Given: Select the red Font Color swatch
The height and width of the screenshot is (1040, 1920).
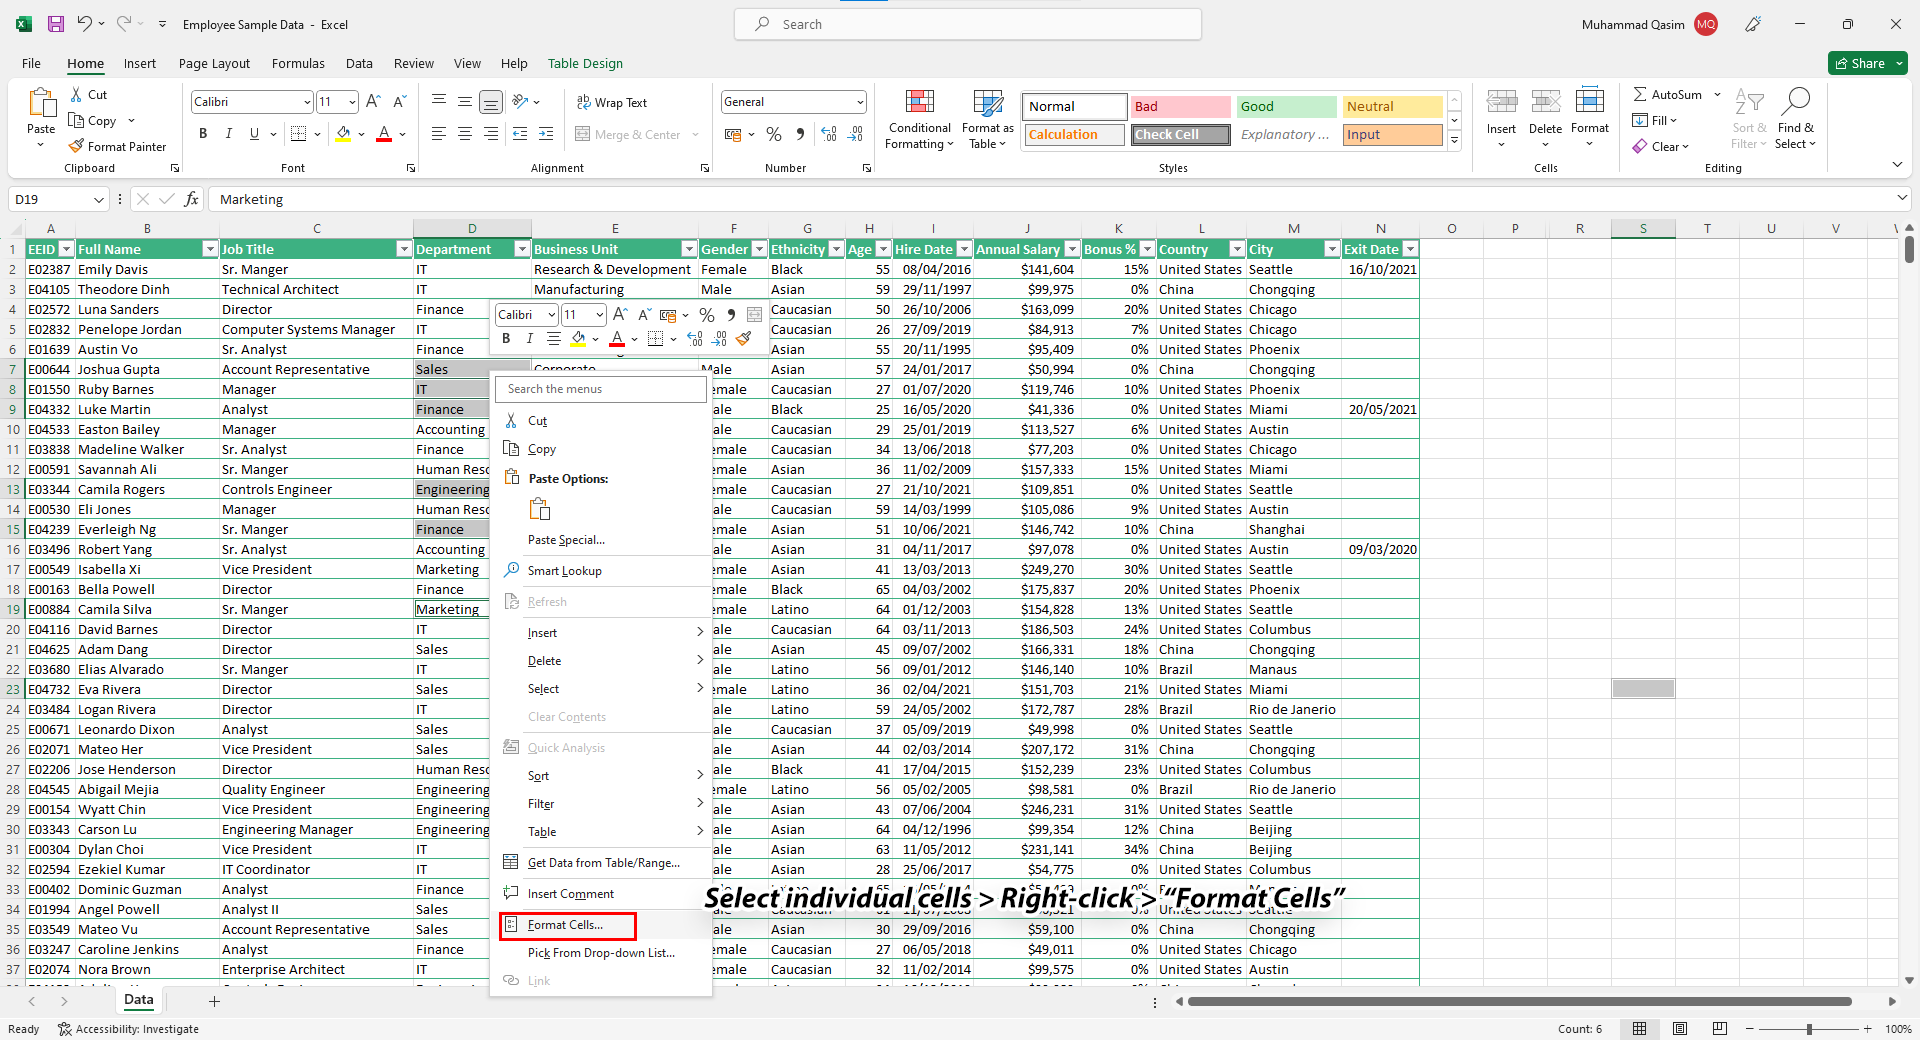Looking at the screenshot, I should (383, 134).
